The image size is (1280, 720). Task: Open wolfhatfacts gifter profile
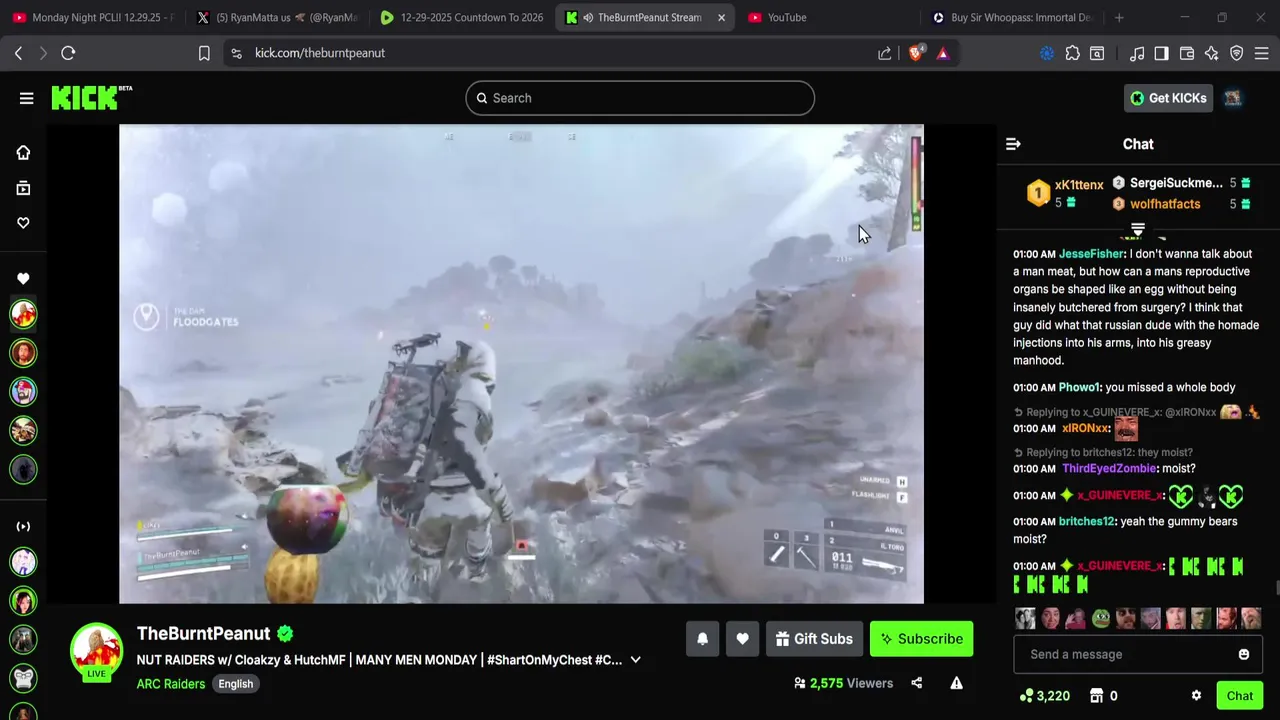[1165, 204]
